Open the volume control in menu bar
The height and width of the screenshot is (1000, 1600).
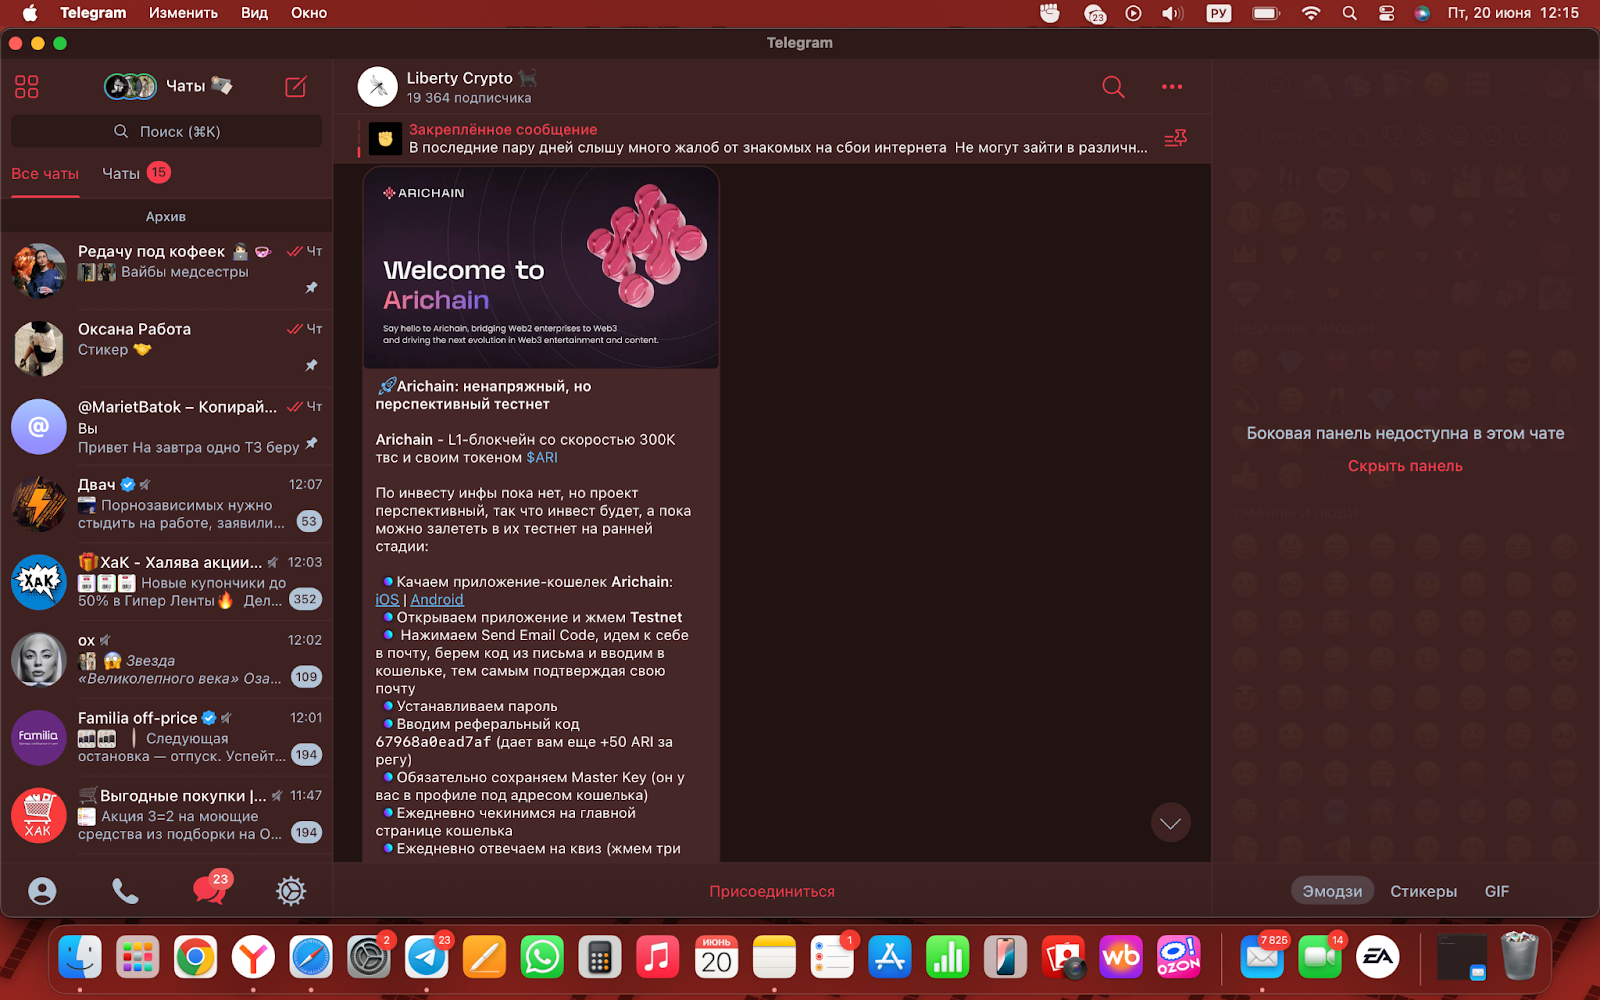pyautogui.click(x=1172, y=13)
